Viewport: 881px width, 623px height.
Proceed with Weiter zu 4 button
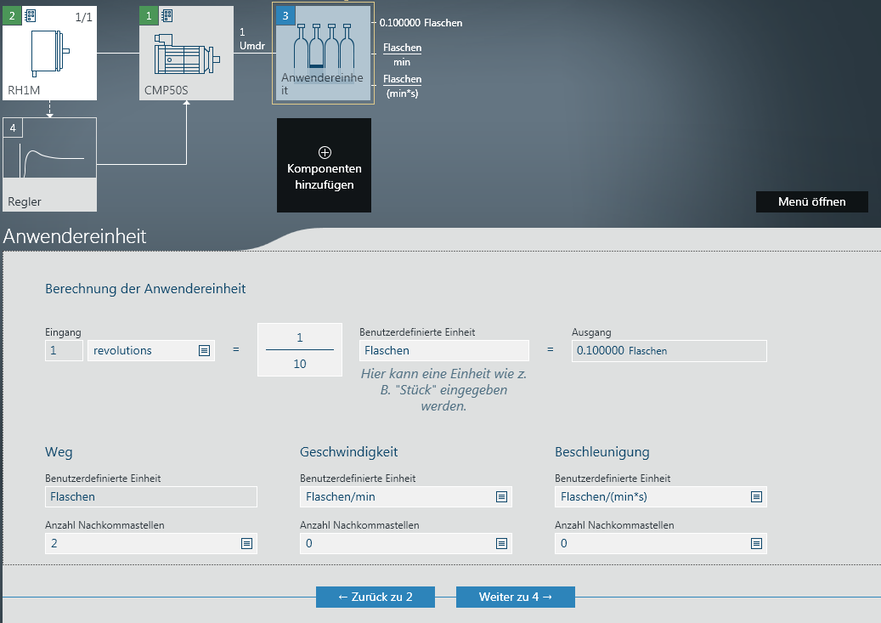(x=515, y=597)
